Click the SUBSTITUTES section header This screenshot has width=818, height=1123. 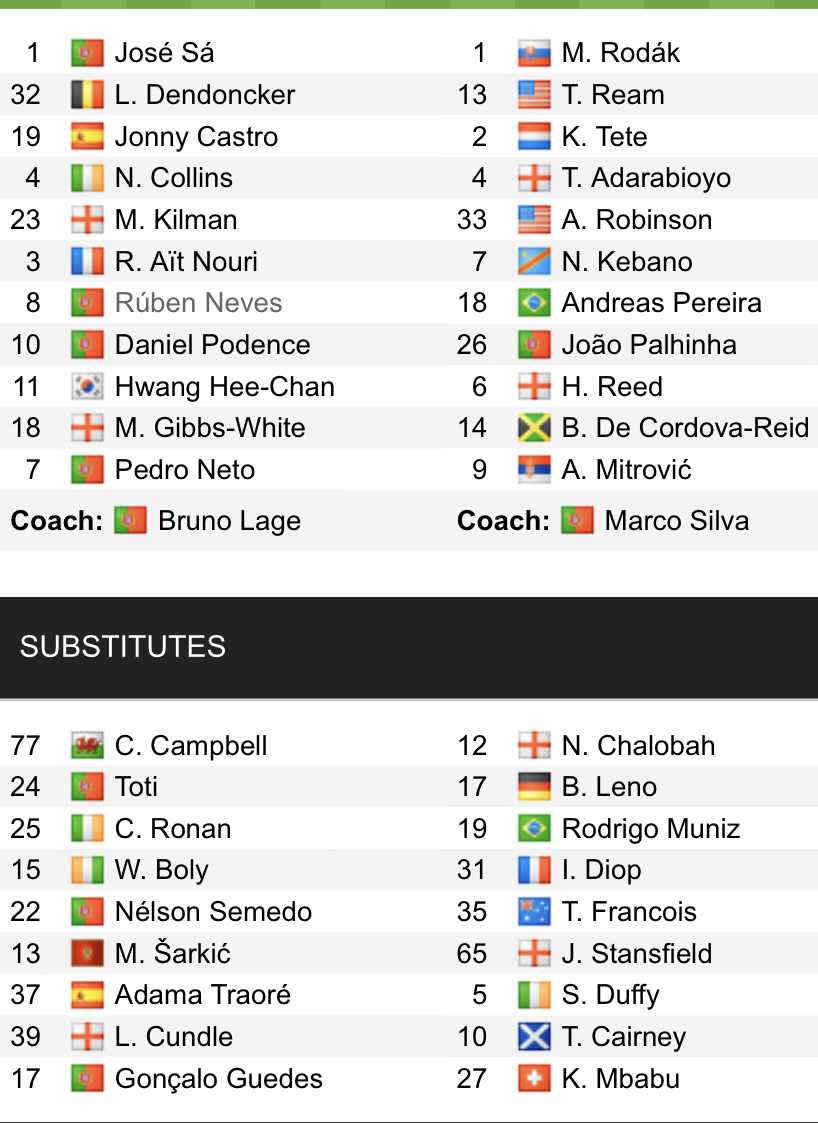(x=123, y=647)
